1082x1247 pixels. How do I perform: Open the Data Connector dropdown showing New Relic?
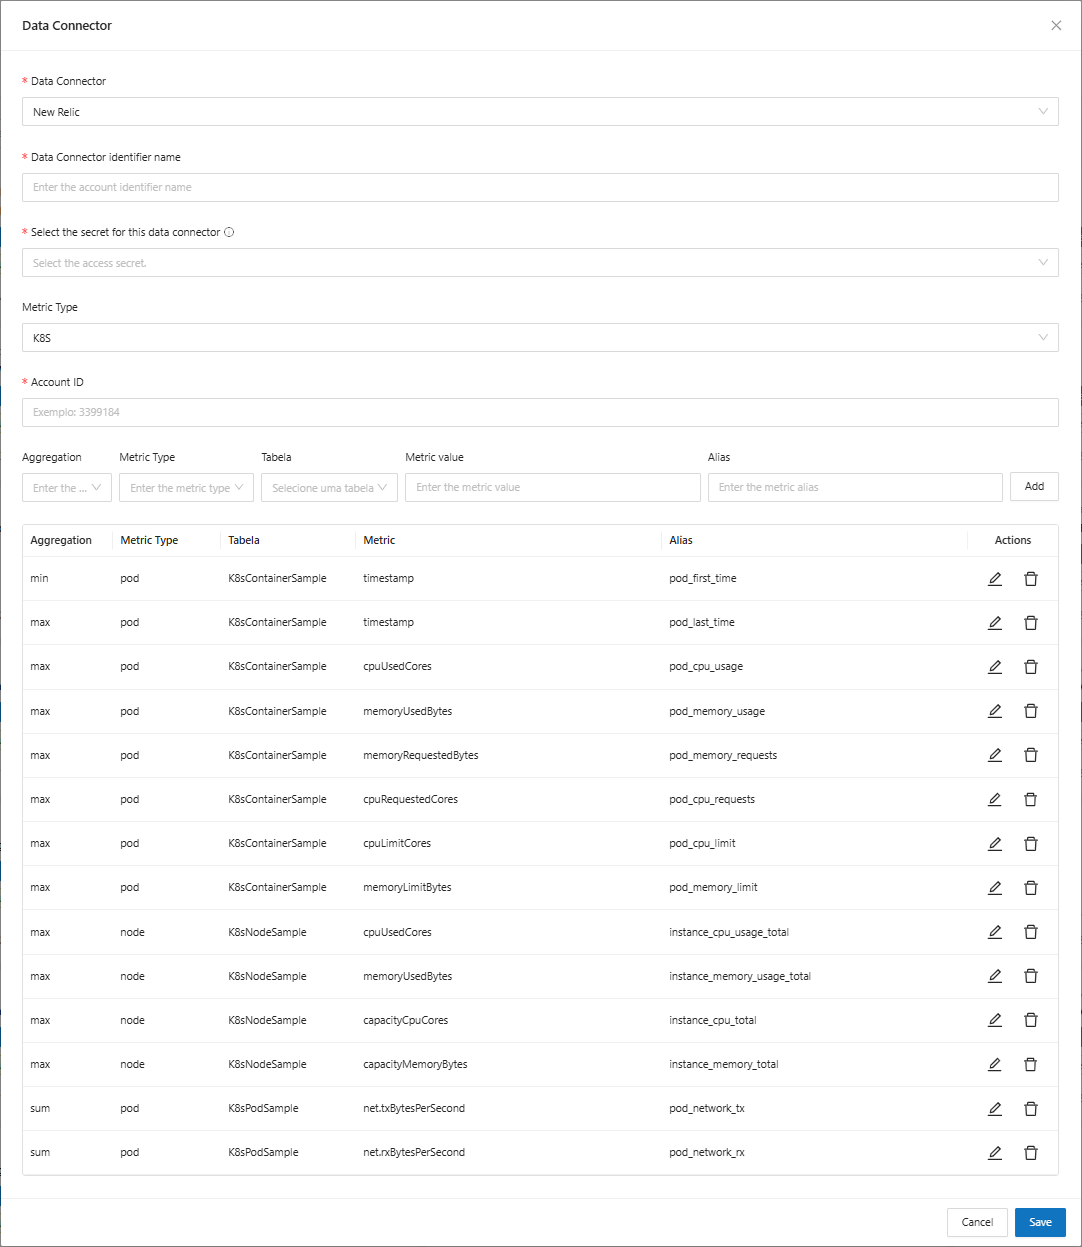[540, 112]
